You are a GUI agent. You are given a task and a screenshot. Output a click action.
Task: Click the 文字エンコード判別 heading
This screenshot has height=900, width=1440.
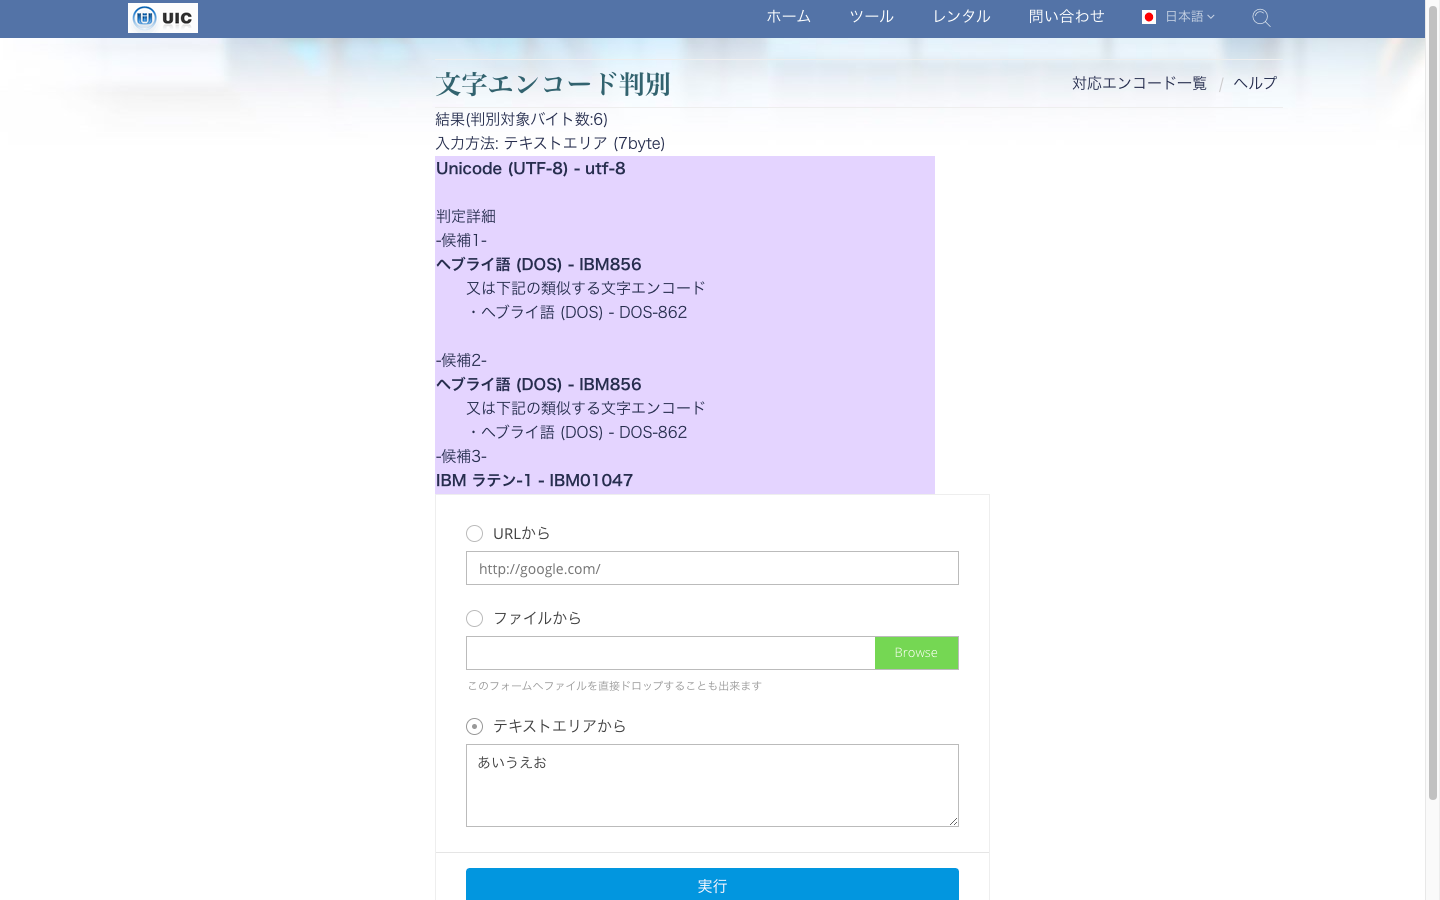point(553,84)
